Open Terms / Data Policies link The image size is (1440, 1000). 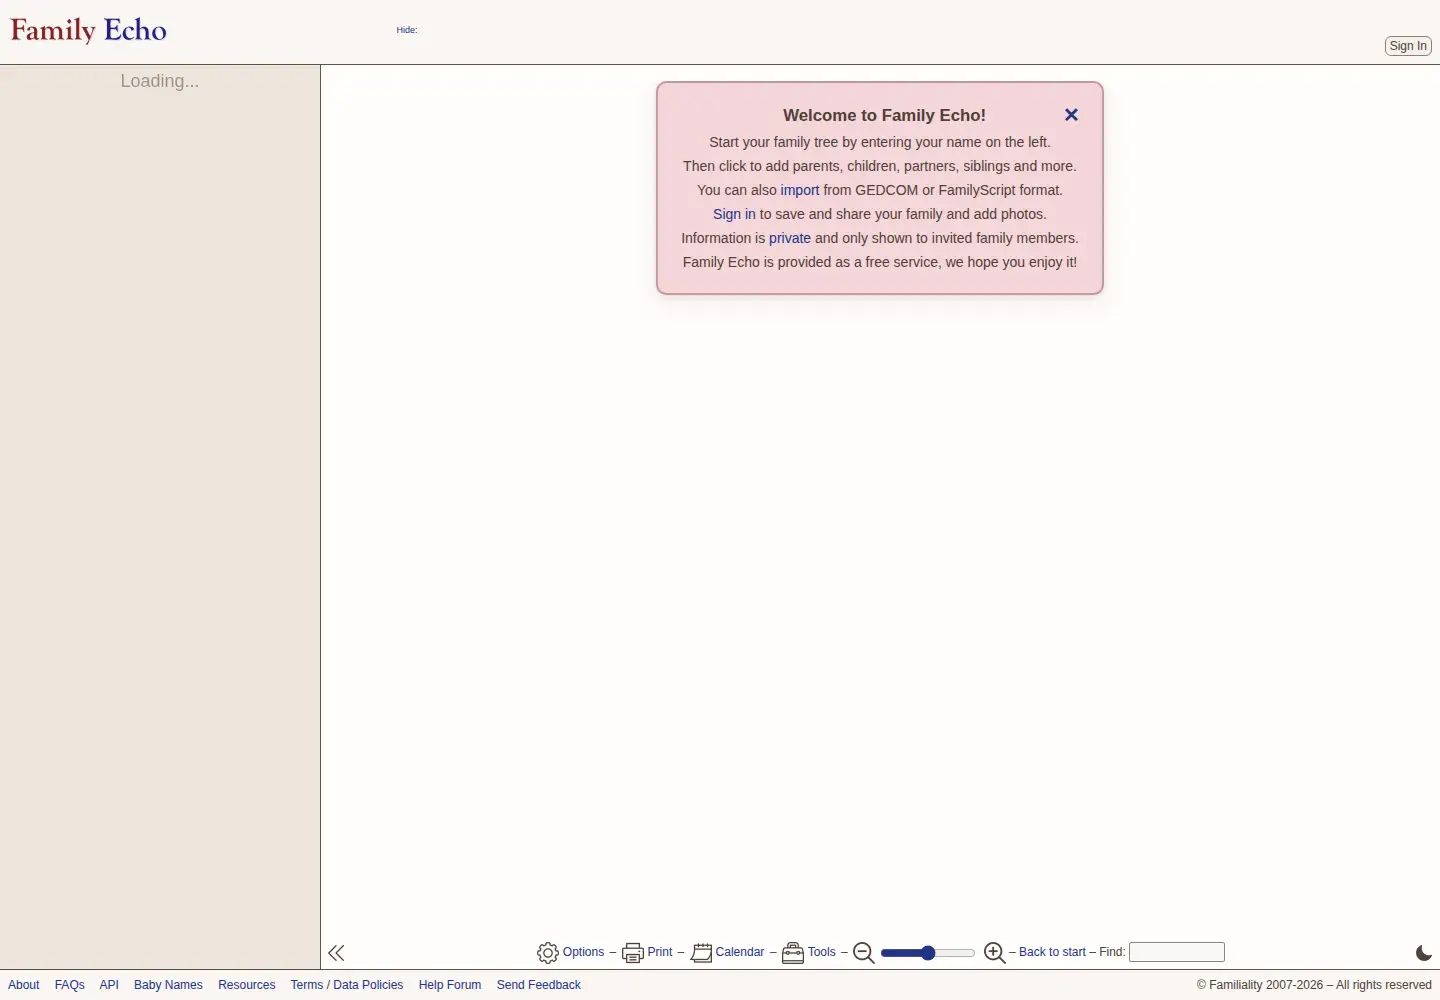click(x=347, y=985)
